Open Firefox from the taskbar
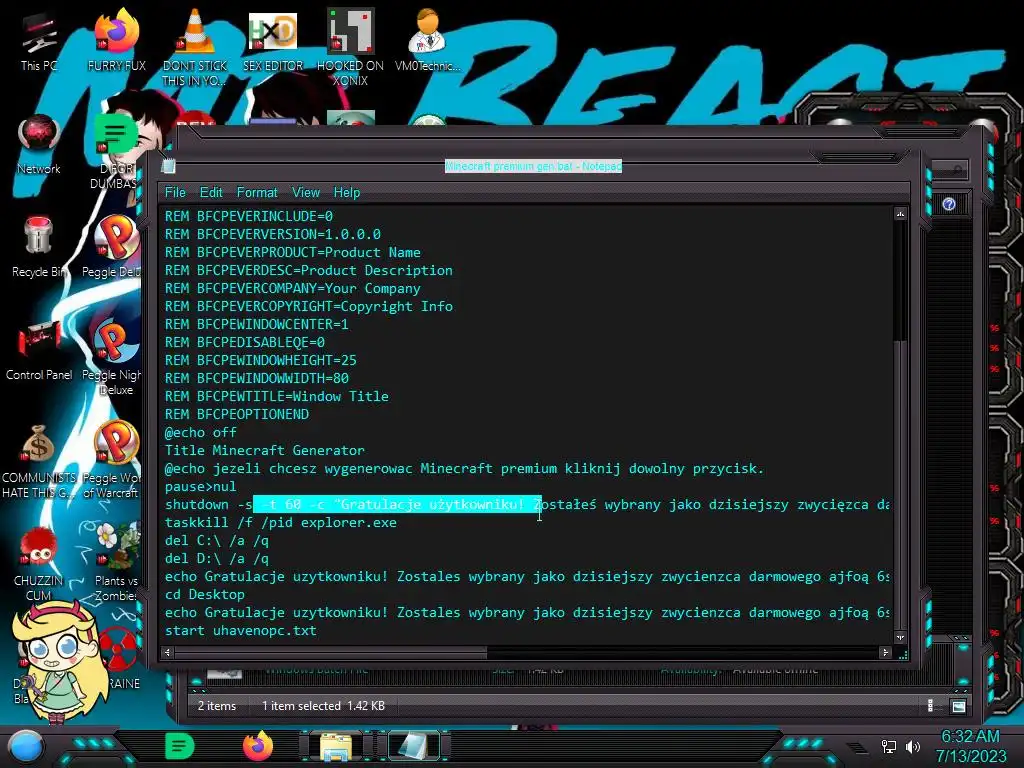This screenshot has width=1024, height=768. (258, 746)
